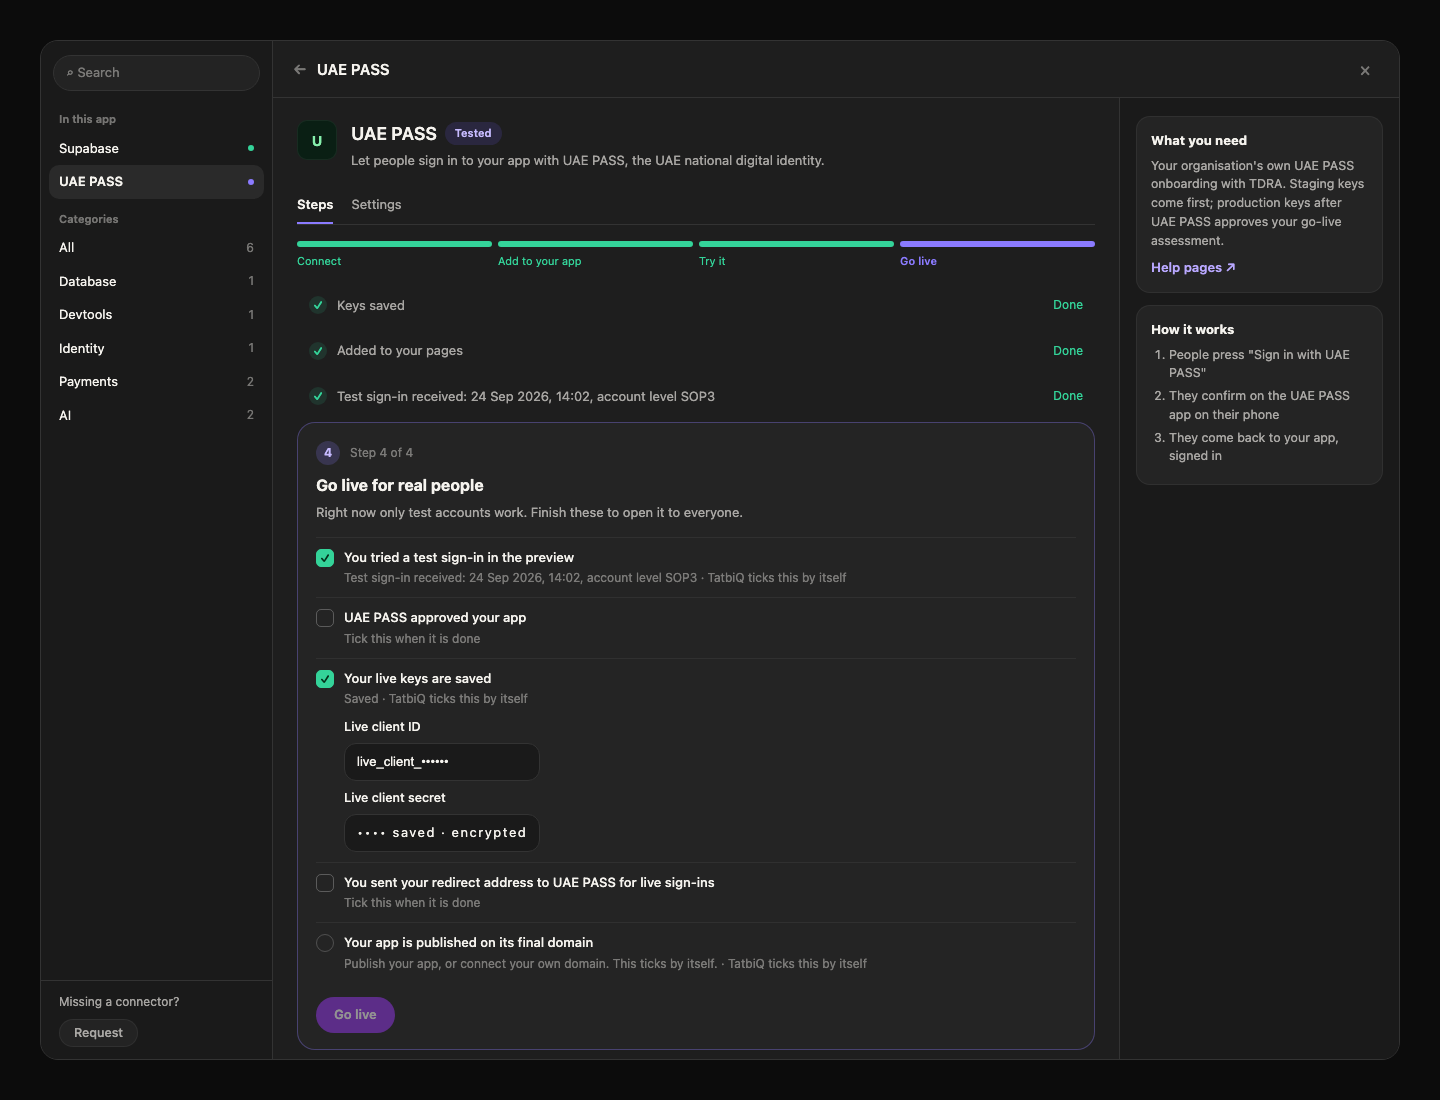Click the green status dot next to Supabase
The image size is (1440, 1100).
click(x=251, y=148)
